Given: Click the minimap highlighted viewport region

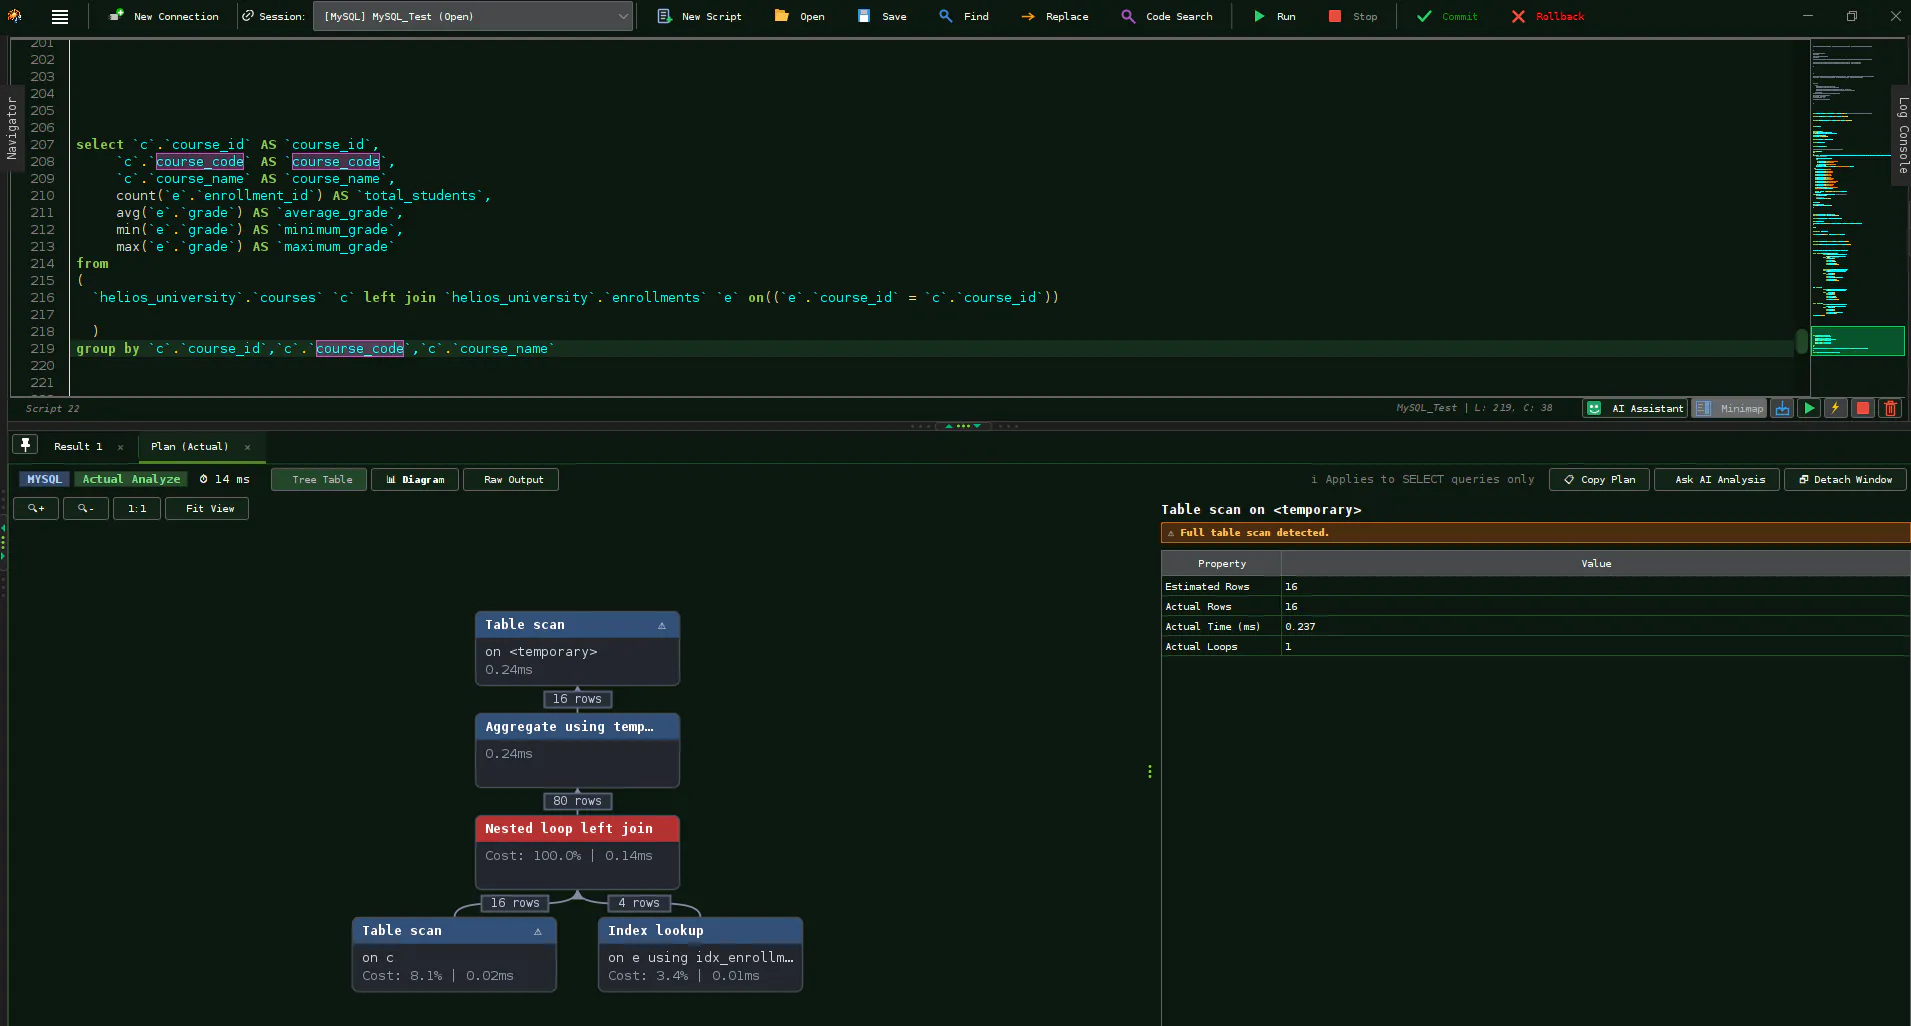Looking at the screenshot, I should coord(1857,341).
